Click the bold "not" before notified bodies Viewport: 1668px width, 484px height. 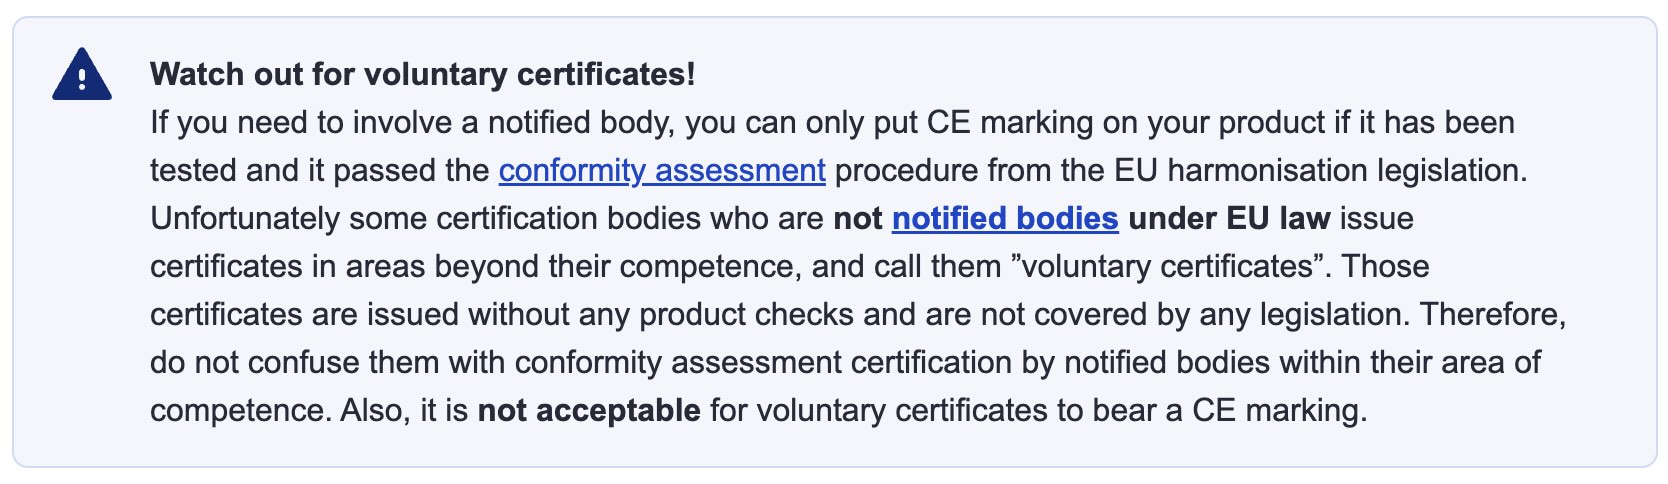857,218
